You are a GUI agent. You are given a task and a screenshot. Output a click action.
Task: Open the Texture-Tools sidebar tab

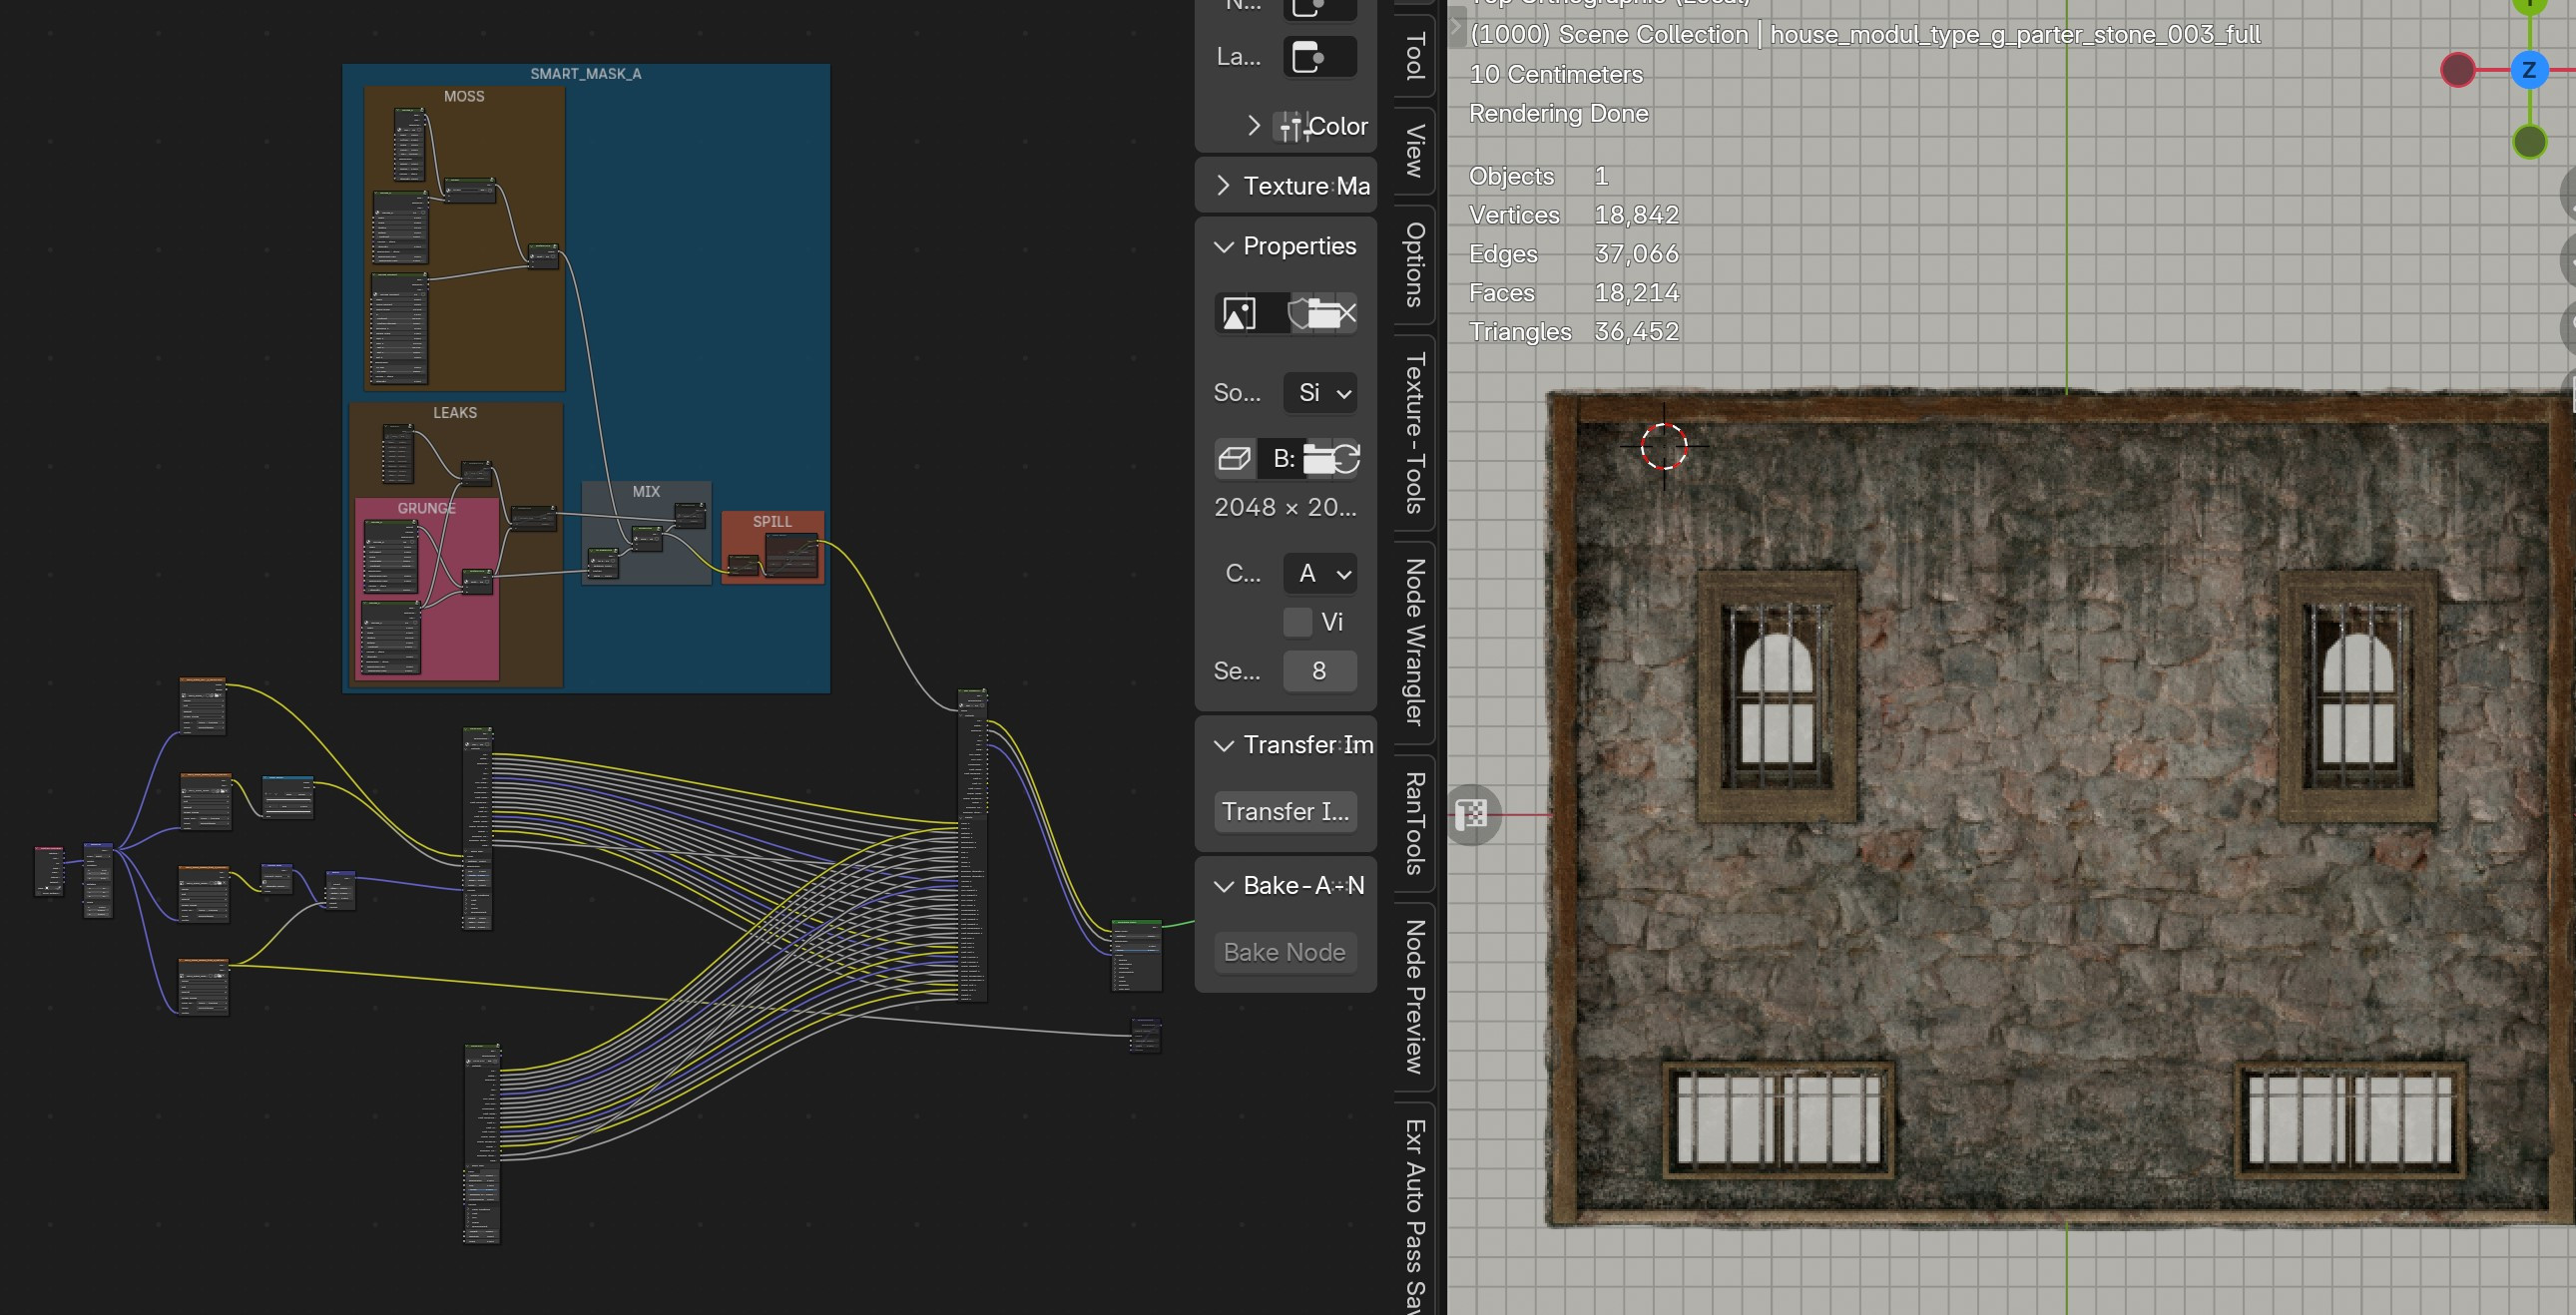1415,433
